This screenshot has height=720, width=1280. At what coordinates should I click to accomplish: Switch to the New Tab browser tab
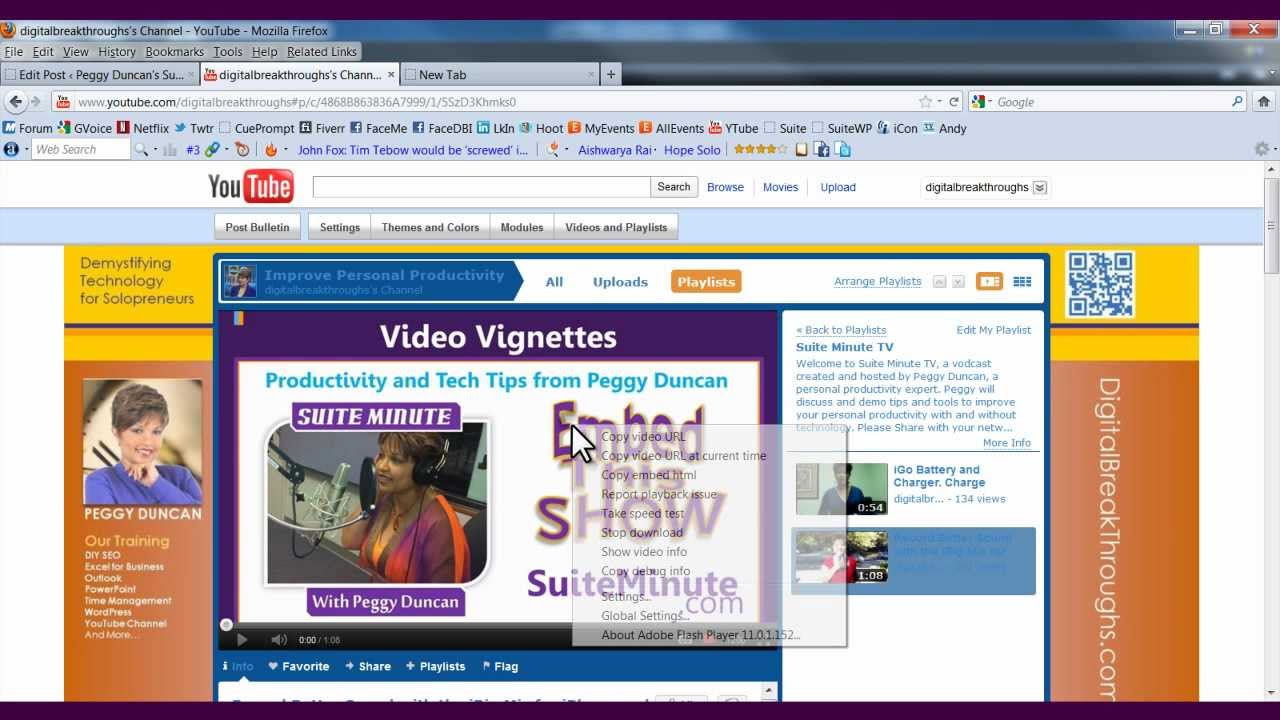(x=500, y=74)
